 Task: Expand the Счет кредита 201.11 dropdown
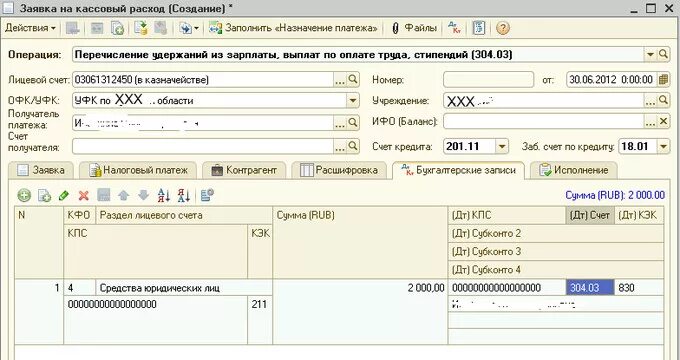click(x=502, y=147)
